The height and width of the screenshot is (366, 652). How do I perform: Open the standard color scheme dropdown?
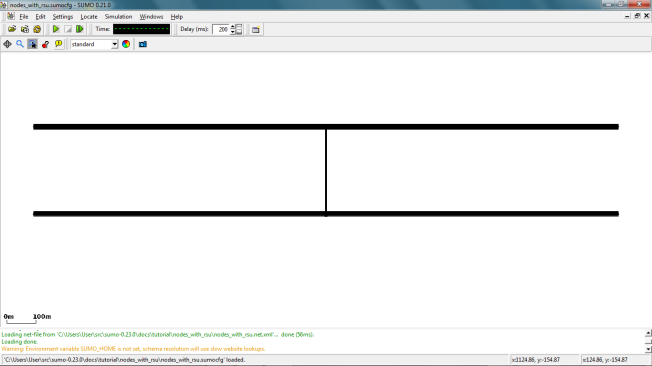94,44
